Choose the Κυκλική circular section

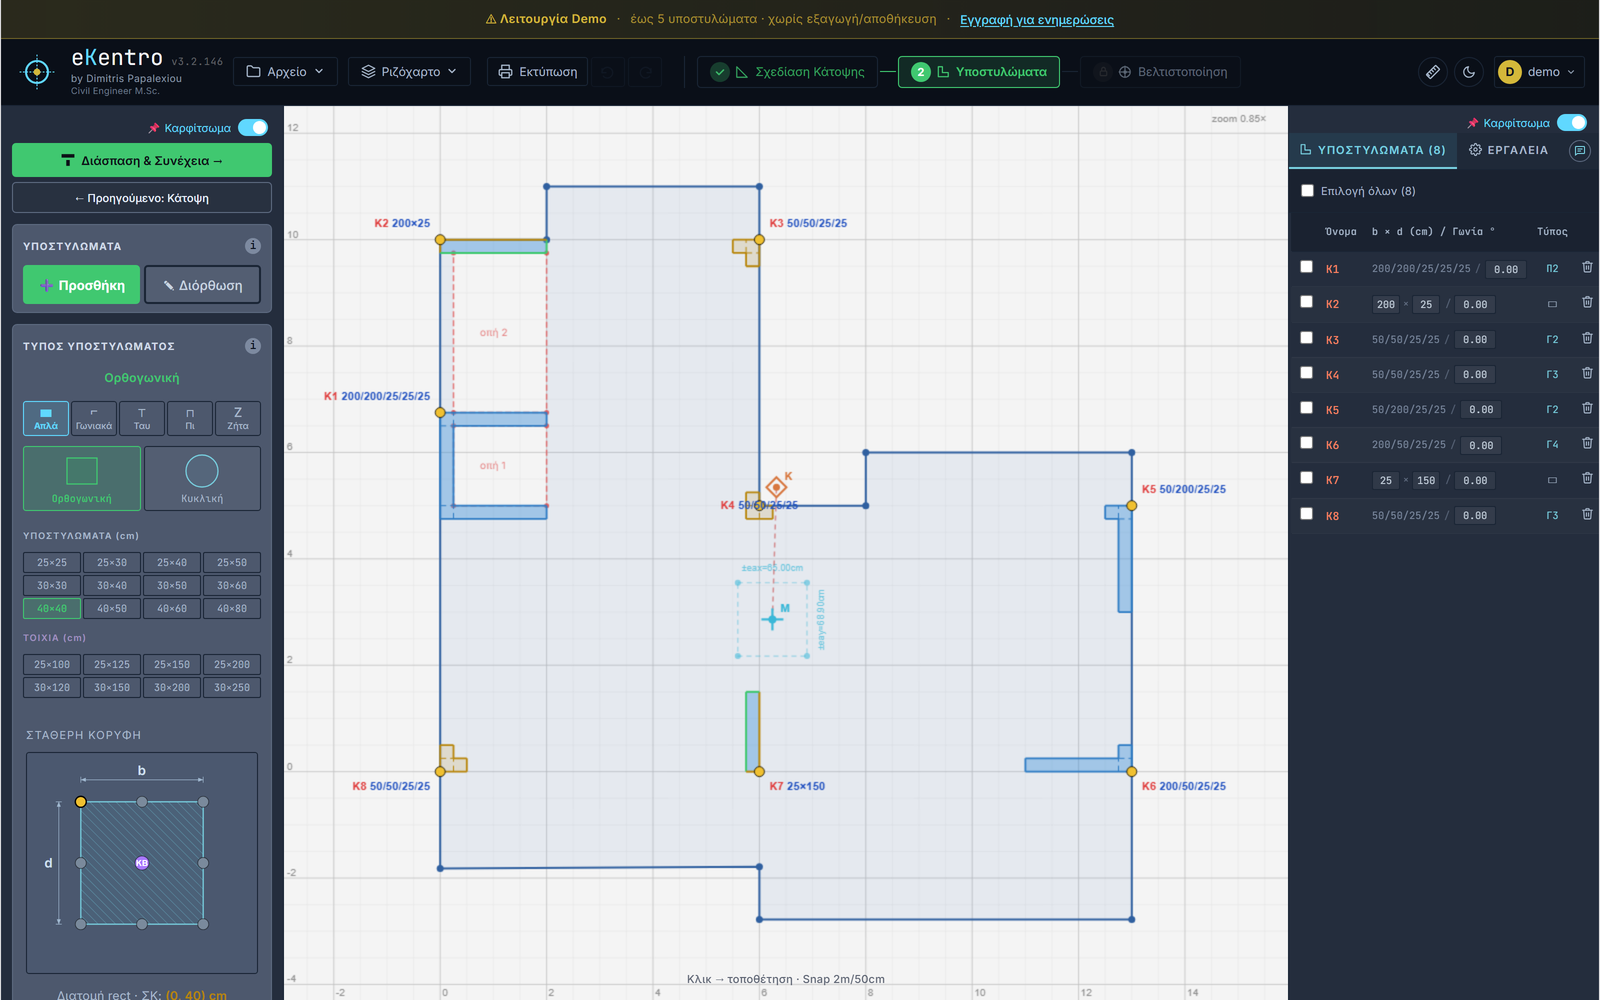click(x=202, y=478)
